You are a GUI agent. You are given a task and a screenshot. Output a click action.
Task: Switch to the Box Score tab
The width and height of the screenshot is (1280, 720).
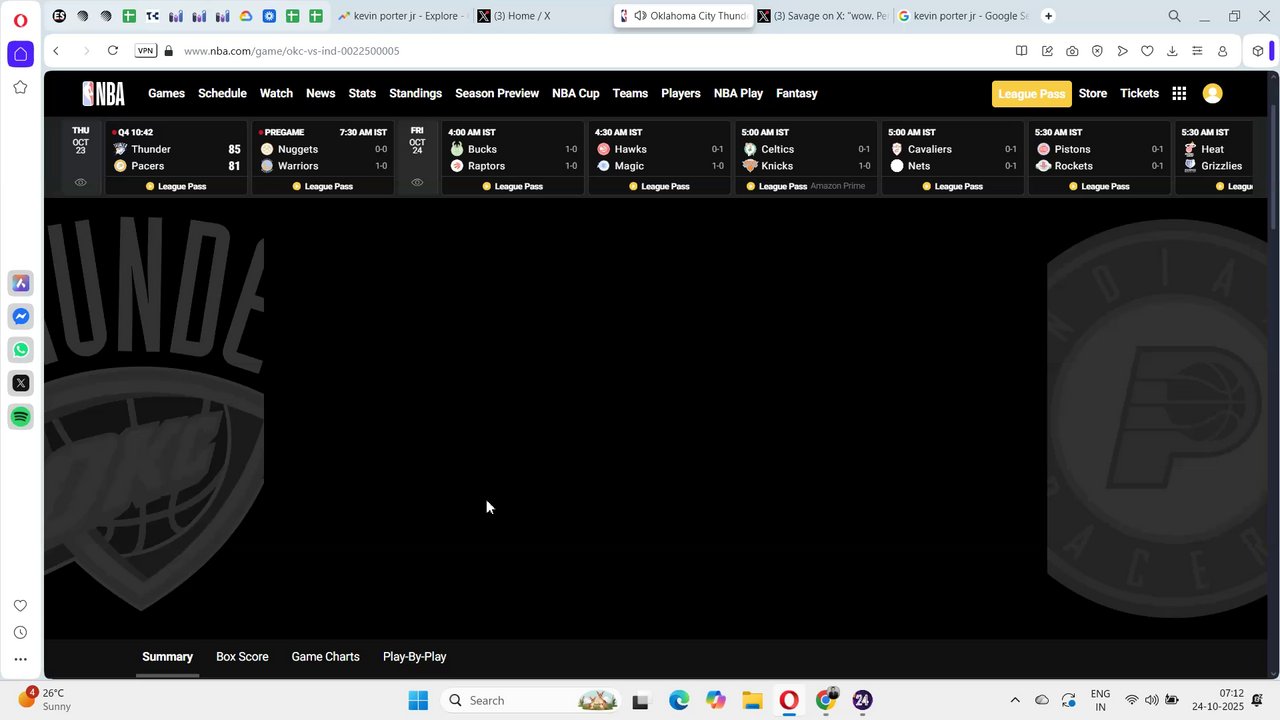coord(242,657)
